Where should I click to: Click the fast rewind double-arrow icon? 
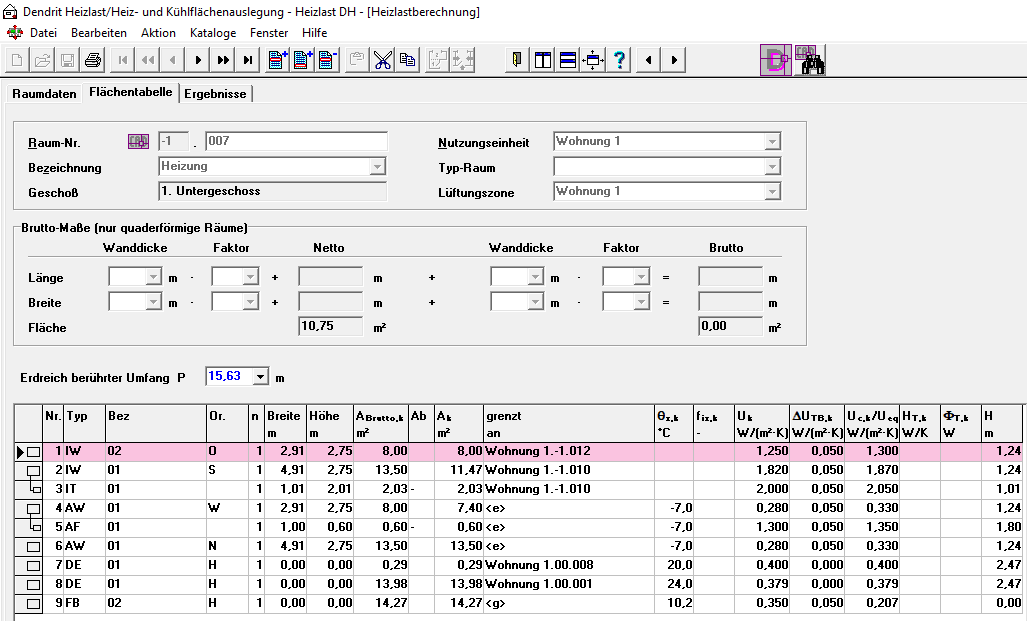click(148, 60)
